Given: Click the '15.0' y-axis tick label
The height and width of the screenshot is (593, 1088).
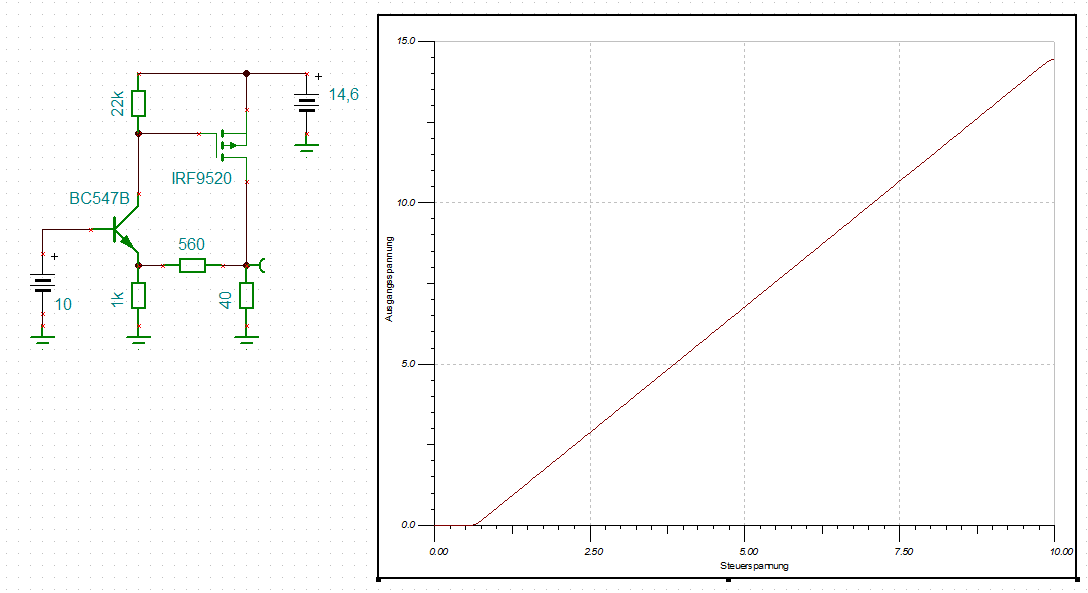Looking at the screenshot, I should coord(406,41).
